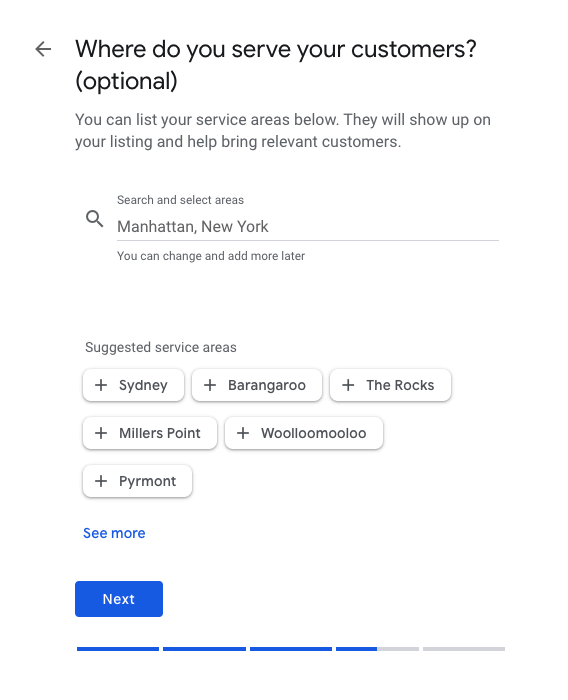
Task: Choose Millers Point suggestion chip
Action: (150, 433)
